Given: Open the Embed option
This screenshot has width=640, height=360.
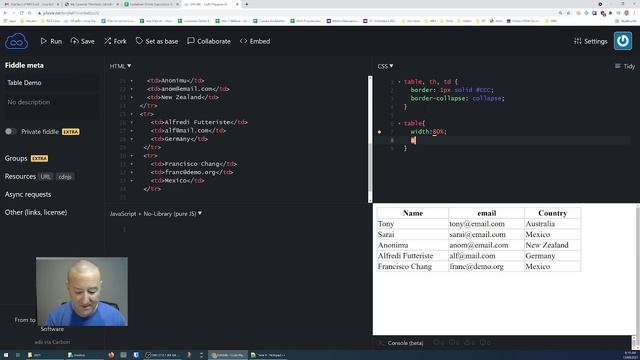Looking at the screenshot, I should 255,41.
